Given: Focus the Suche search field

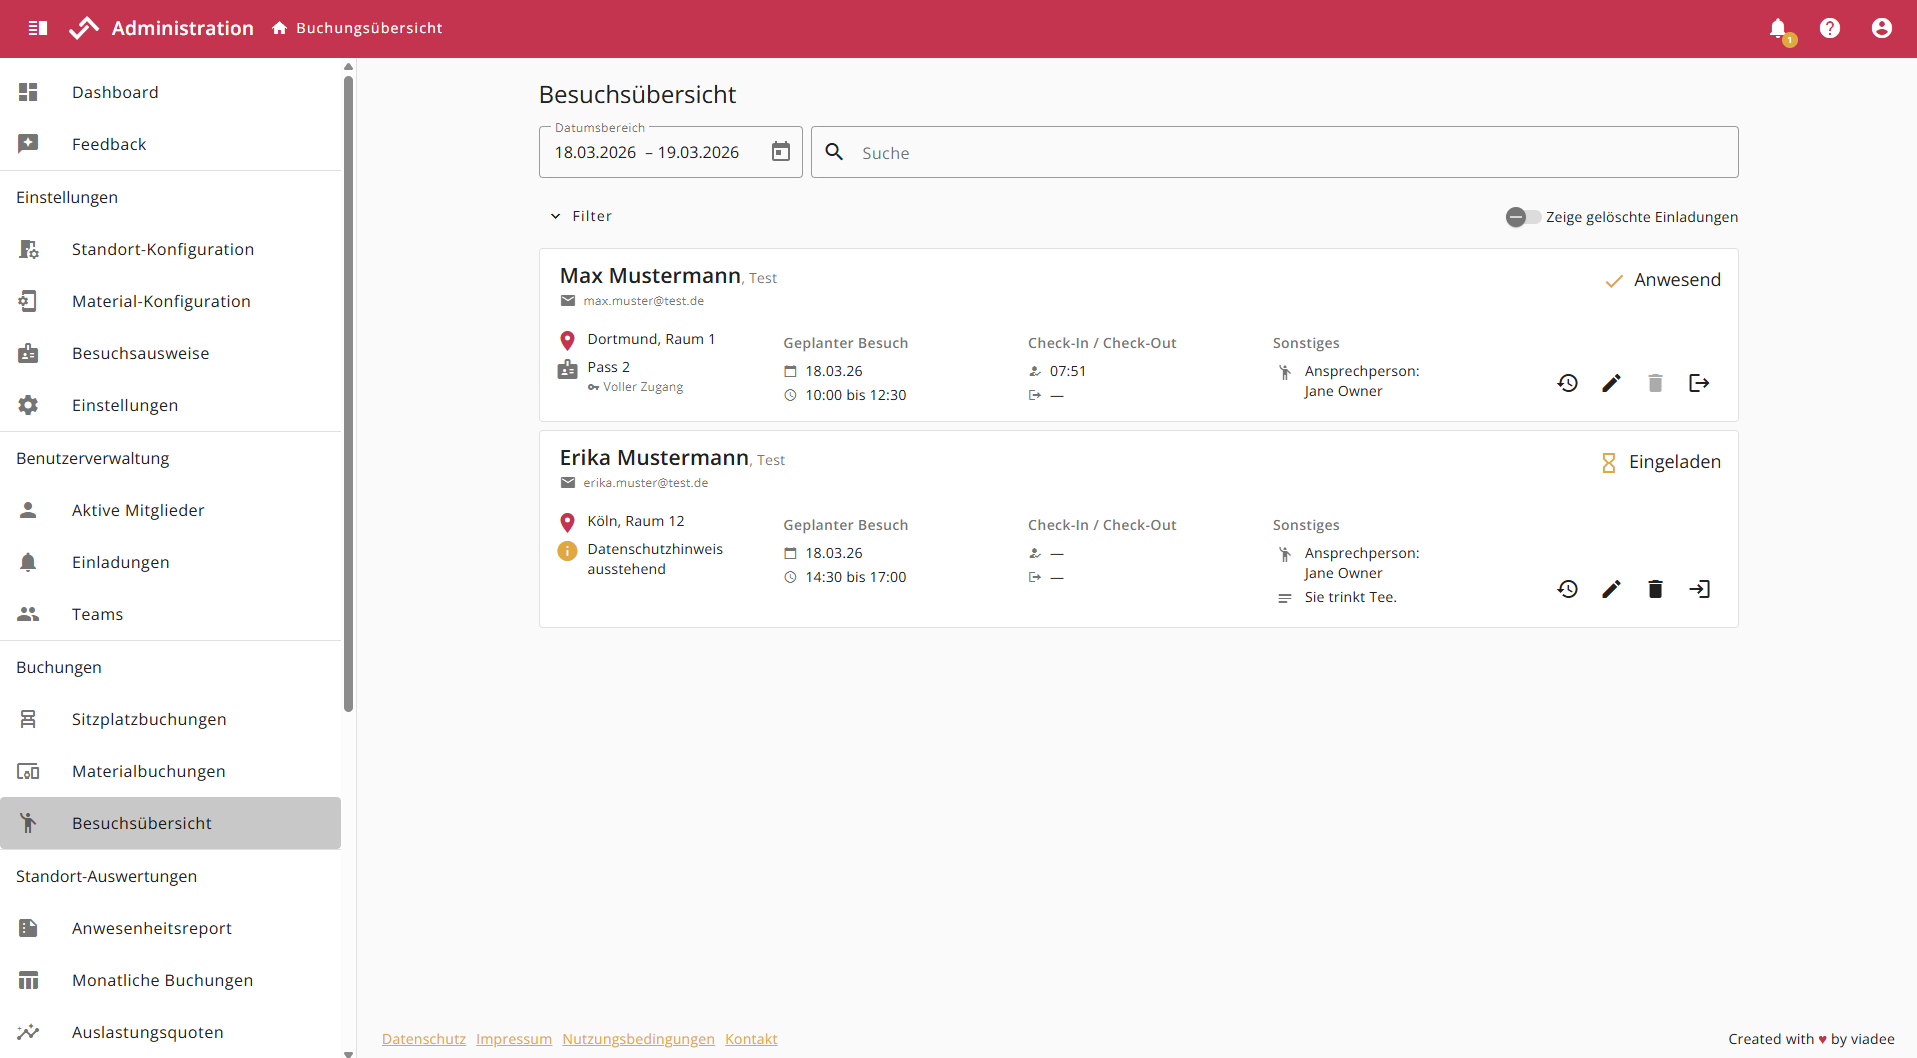Looking at the screenshot, I should (x=1290, y=153).
